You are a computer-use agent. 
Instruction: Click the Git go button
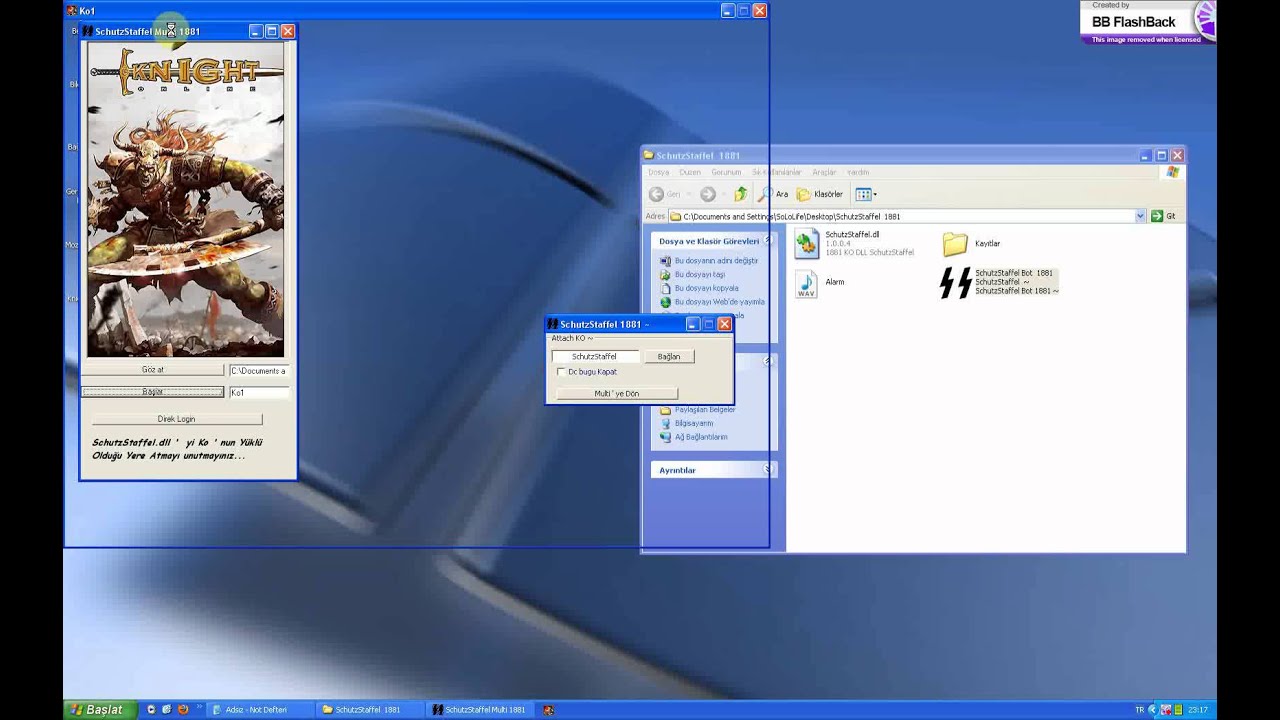(x=1163, y=216)
